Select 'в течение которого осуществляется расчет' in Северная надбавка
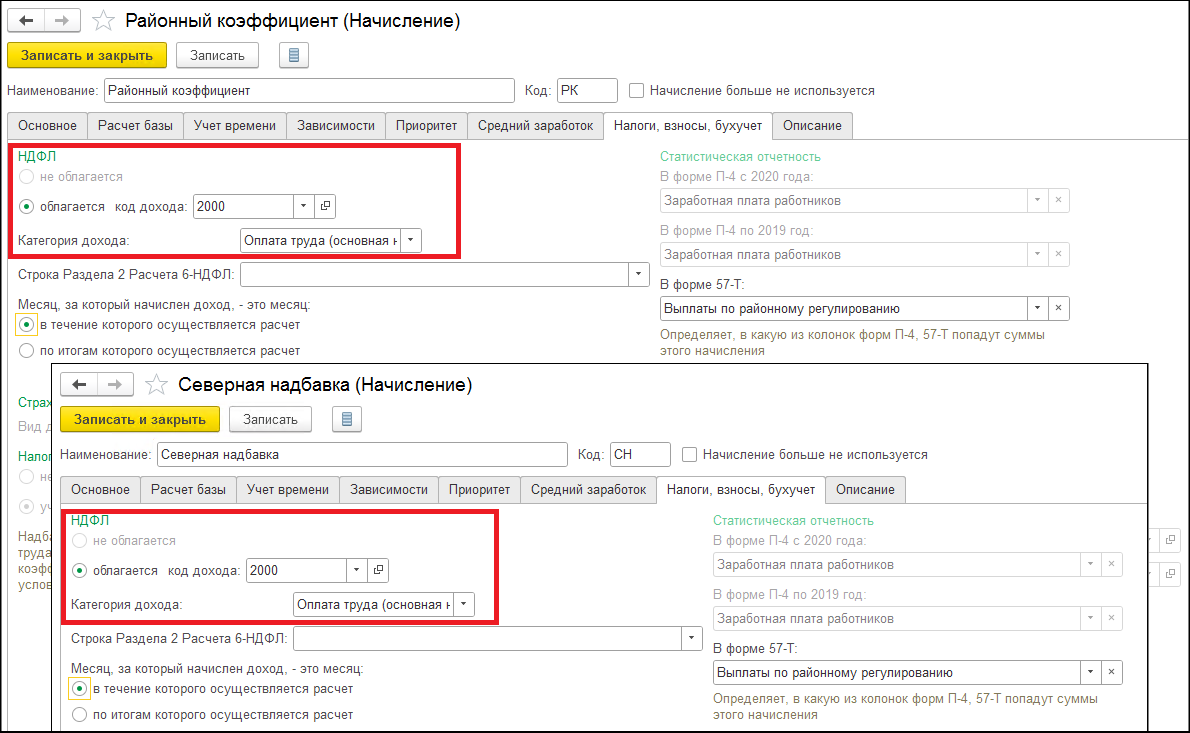 [x=80, y=689]
